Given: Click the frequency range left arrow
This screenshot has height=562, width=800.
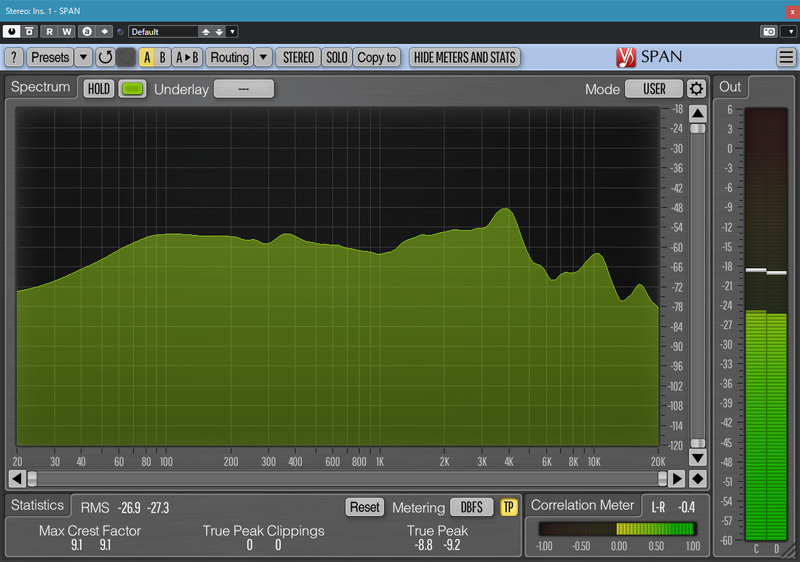Looking at the screenshot, I should point(16,478).
